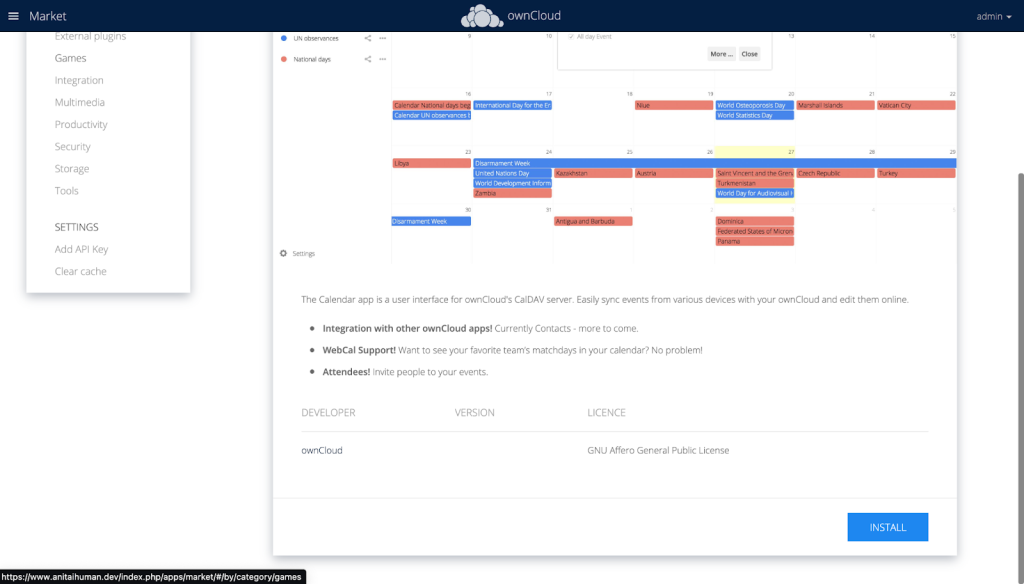Expand the admin user dropdown
The height and width of the screenshot is (584, 1024).
pos(994,16)
